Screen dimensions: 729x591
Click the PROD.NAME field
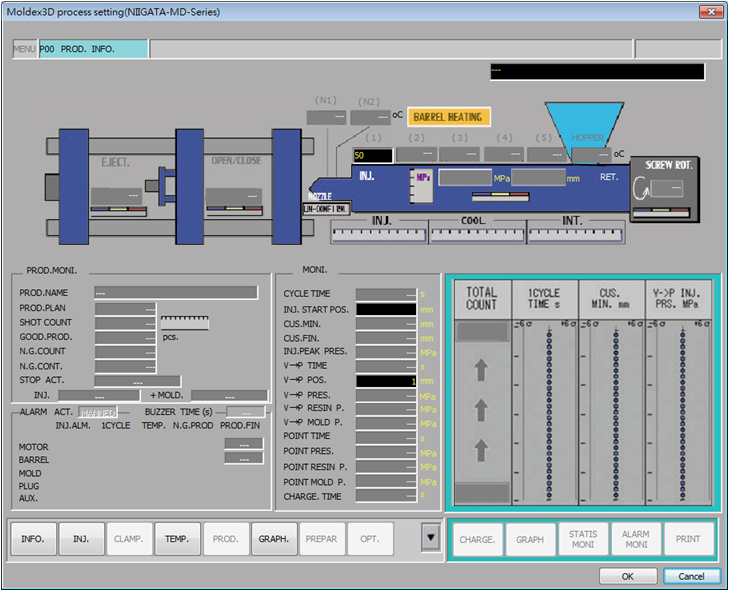(176, 292)
